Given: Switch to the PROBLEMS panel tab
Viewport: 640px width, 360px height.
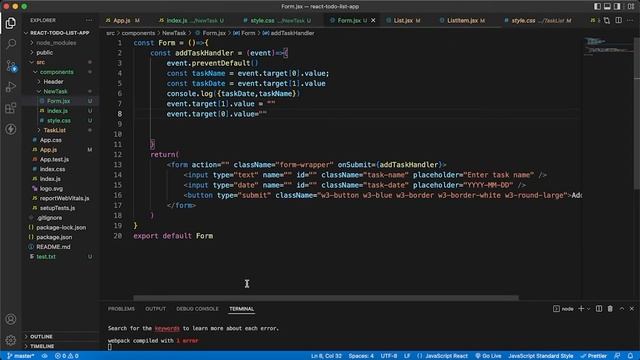Looking at the screenshot, I should pyautogui.click(x=121, y=309).
